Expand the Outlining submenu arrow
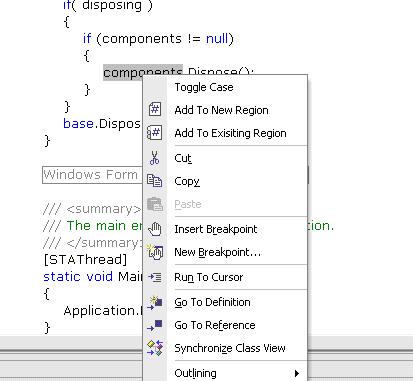 [297, 373]
